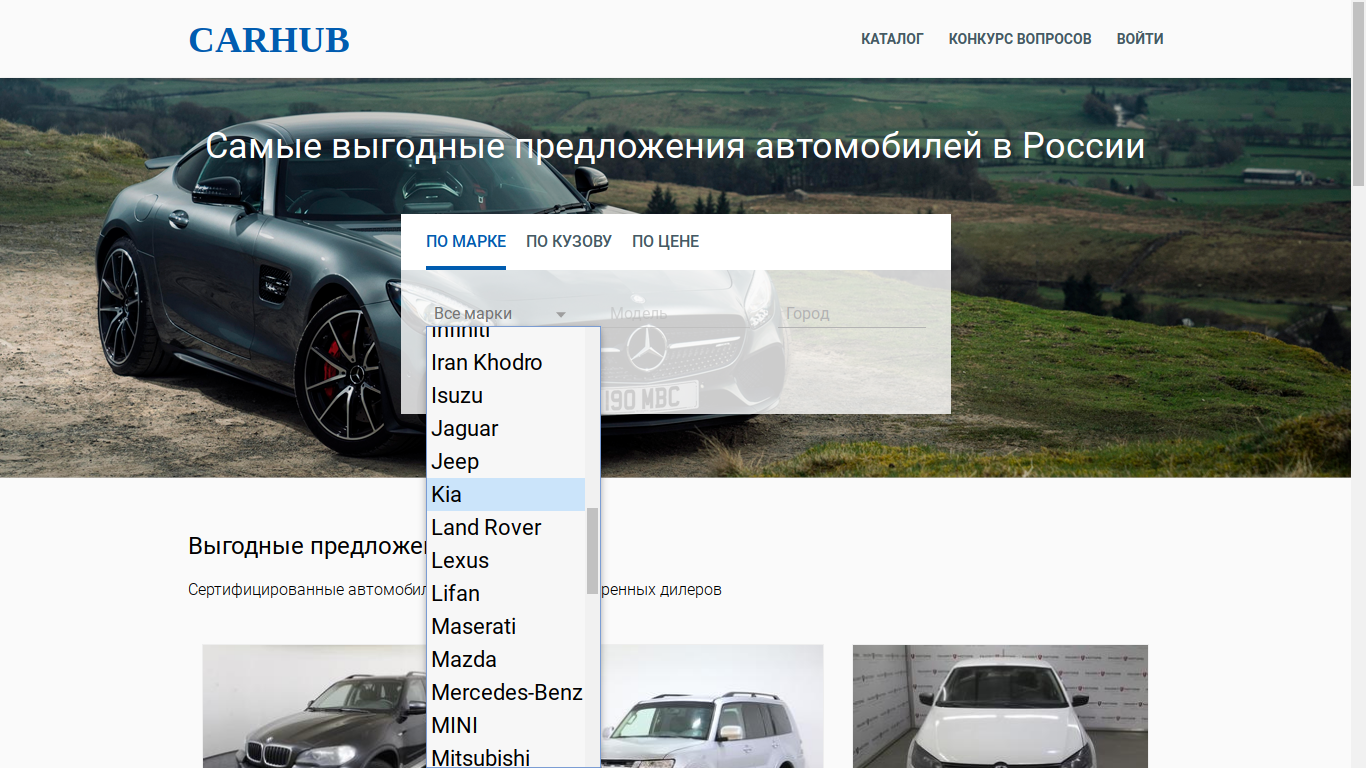This screenshot has height=768, width=1366.
Task: Switch to the ПО КУЗОВУ tab
Action: 569,241
